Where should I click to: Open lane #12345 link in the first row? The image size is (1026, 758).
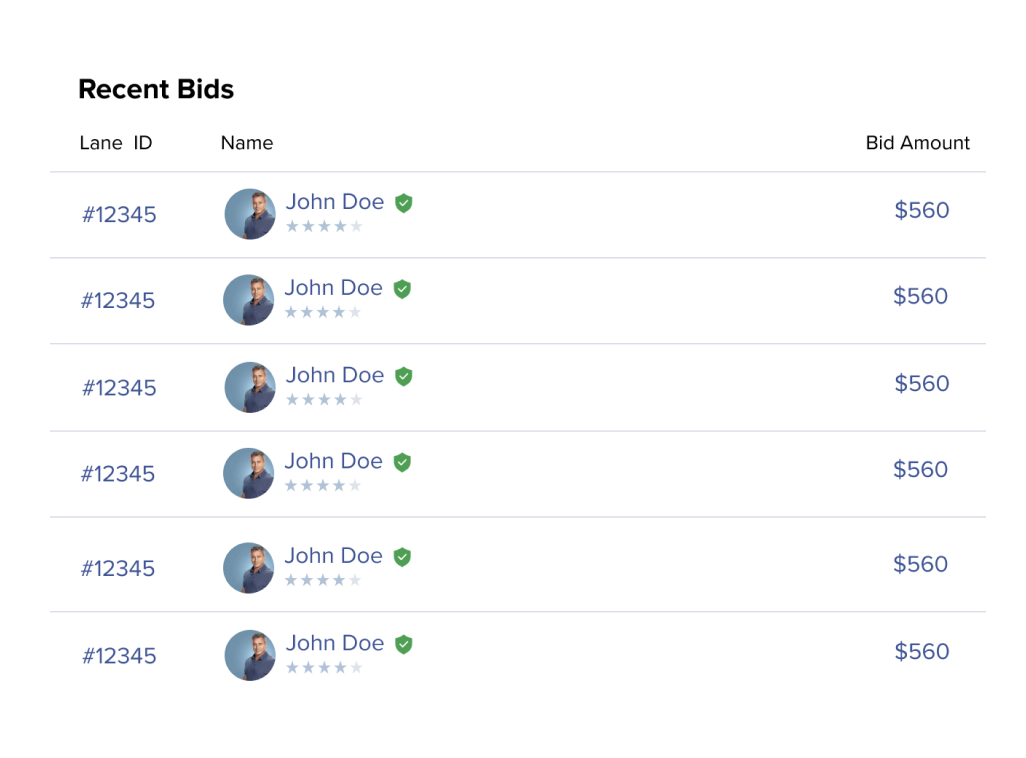[x=119, y=215]
